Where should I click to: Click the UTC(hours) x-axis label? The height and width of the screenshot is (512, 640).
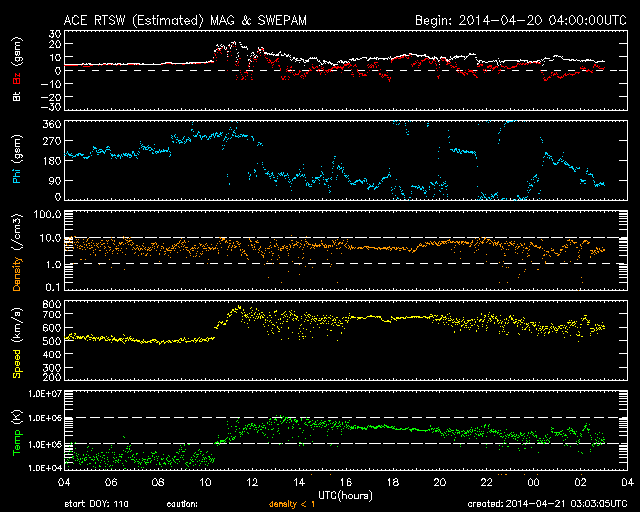pyautogui.click(x=345, y=494)
